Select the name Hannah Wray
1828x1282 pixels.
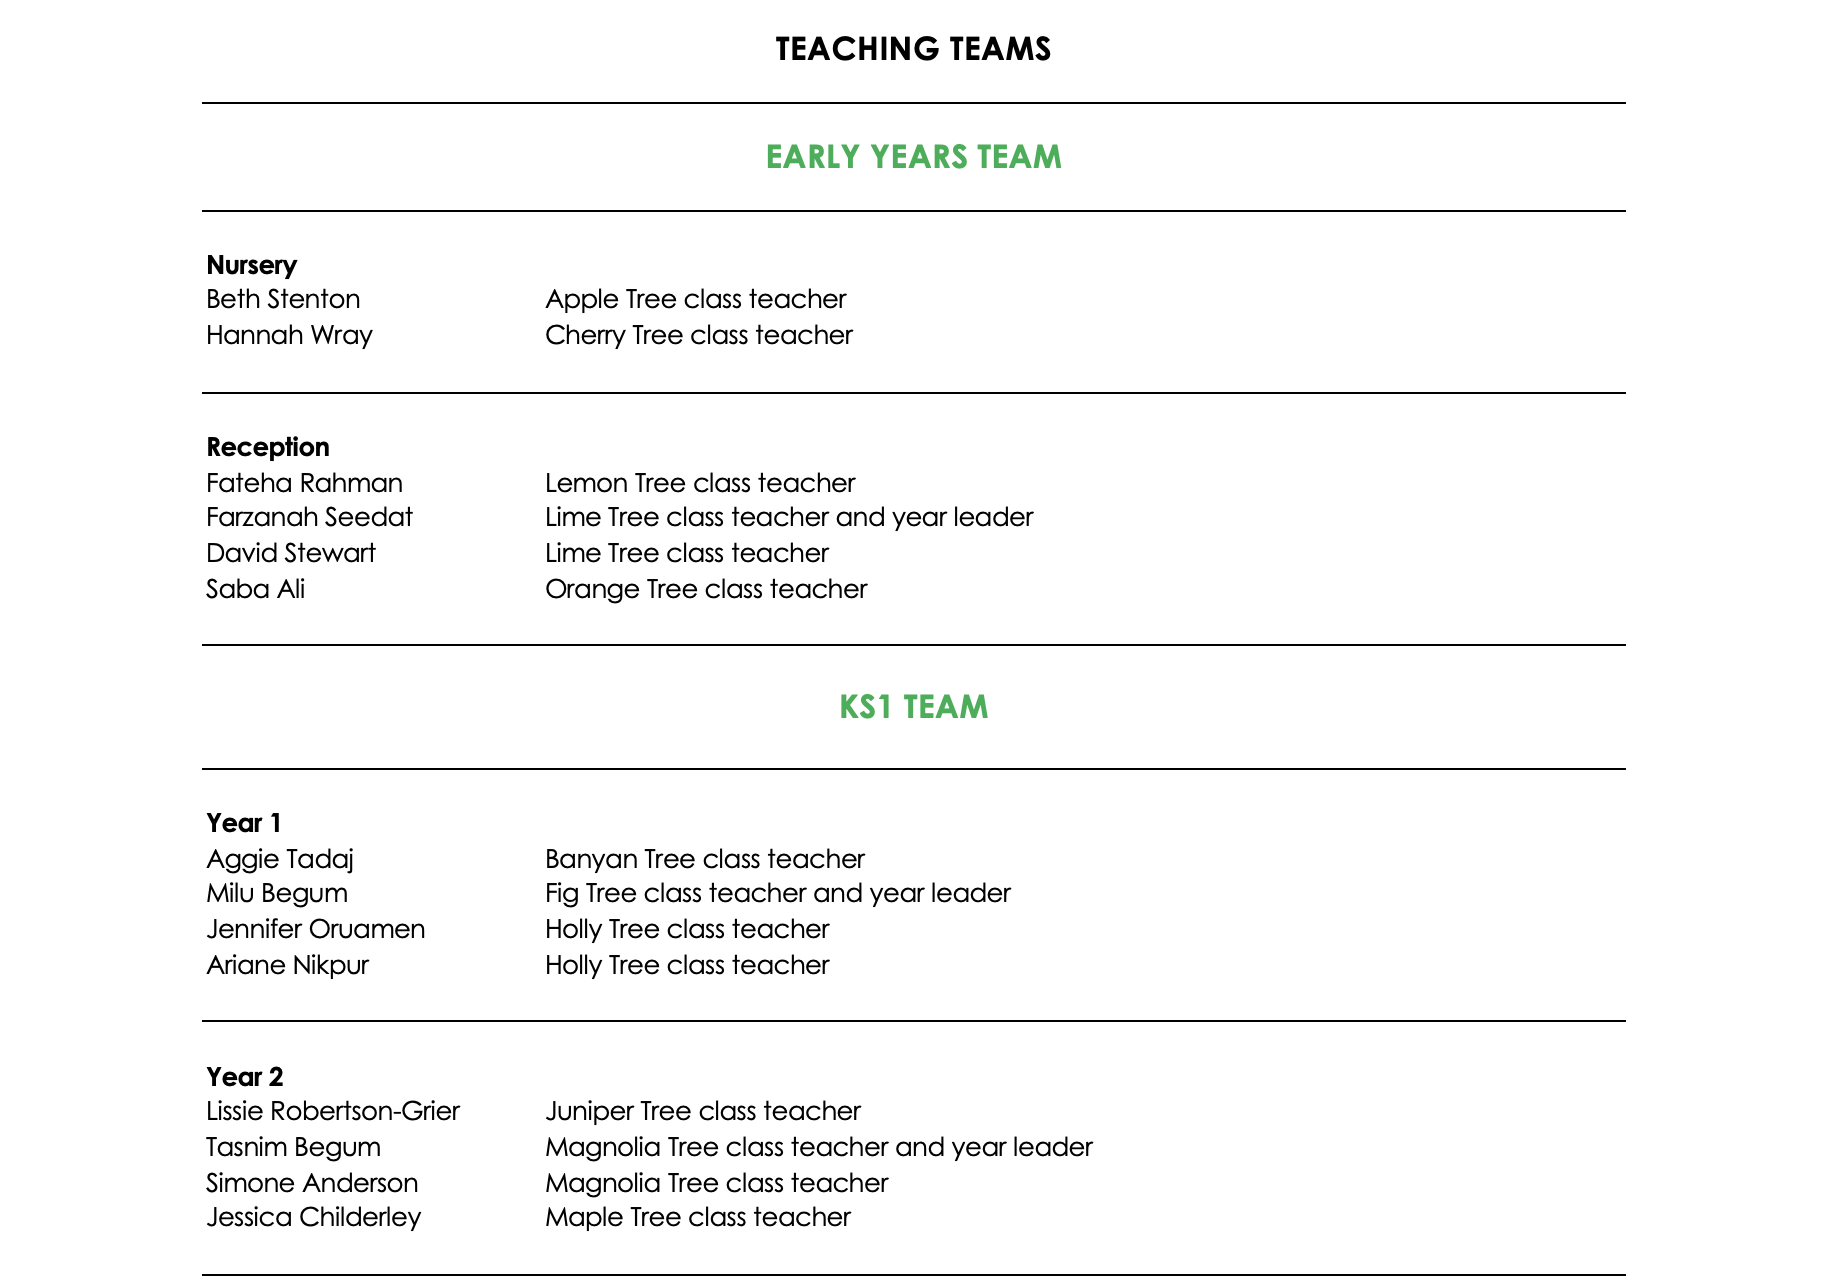click(x=289, y=335)
